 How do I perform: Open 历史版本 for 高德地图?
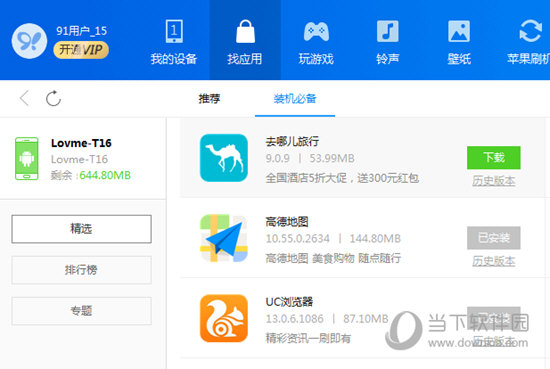coord(494,261)
